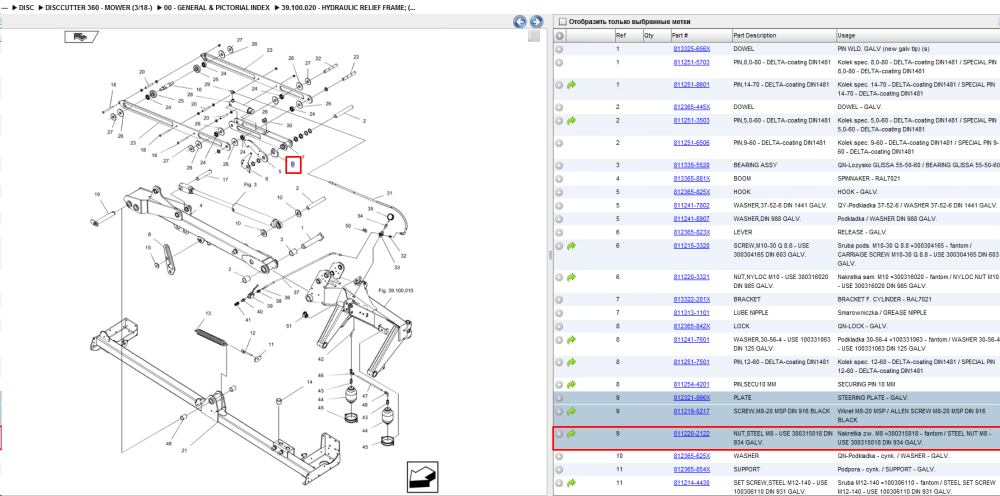The image size is (1000, 496).
Task: Click green arrow icon on WASHER,30-56-4 row
Action: coord(571,340)
